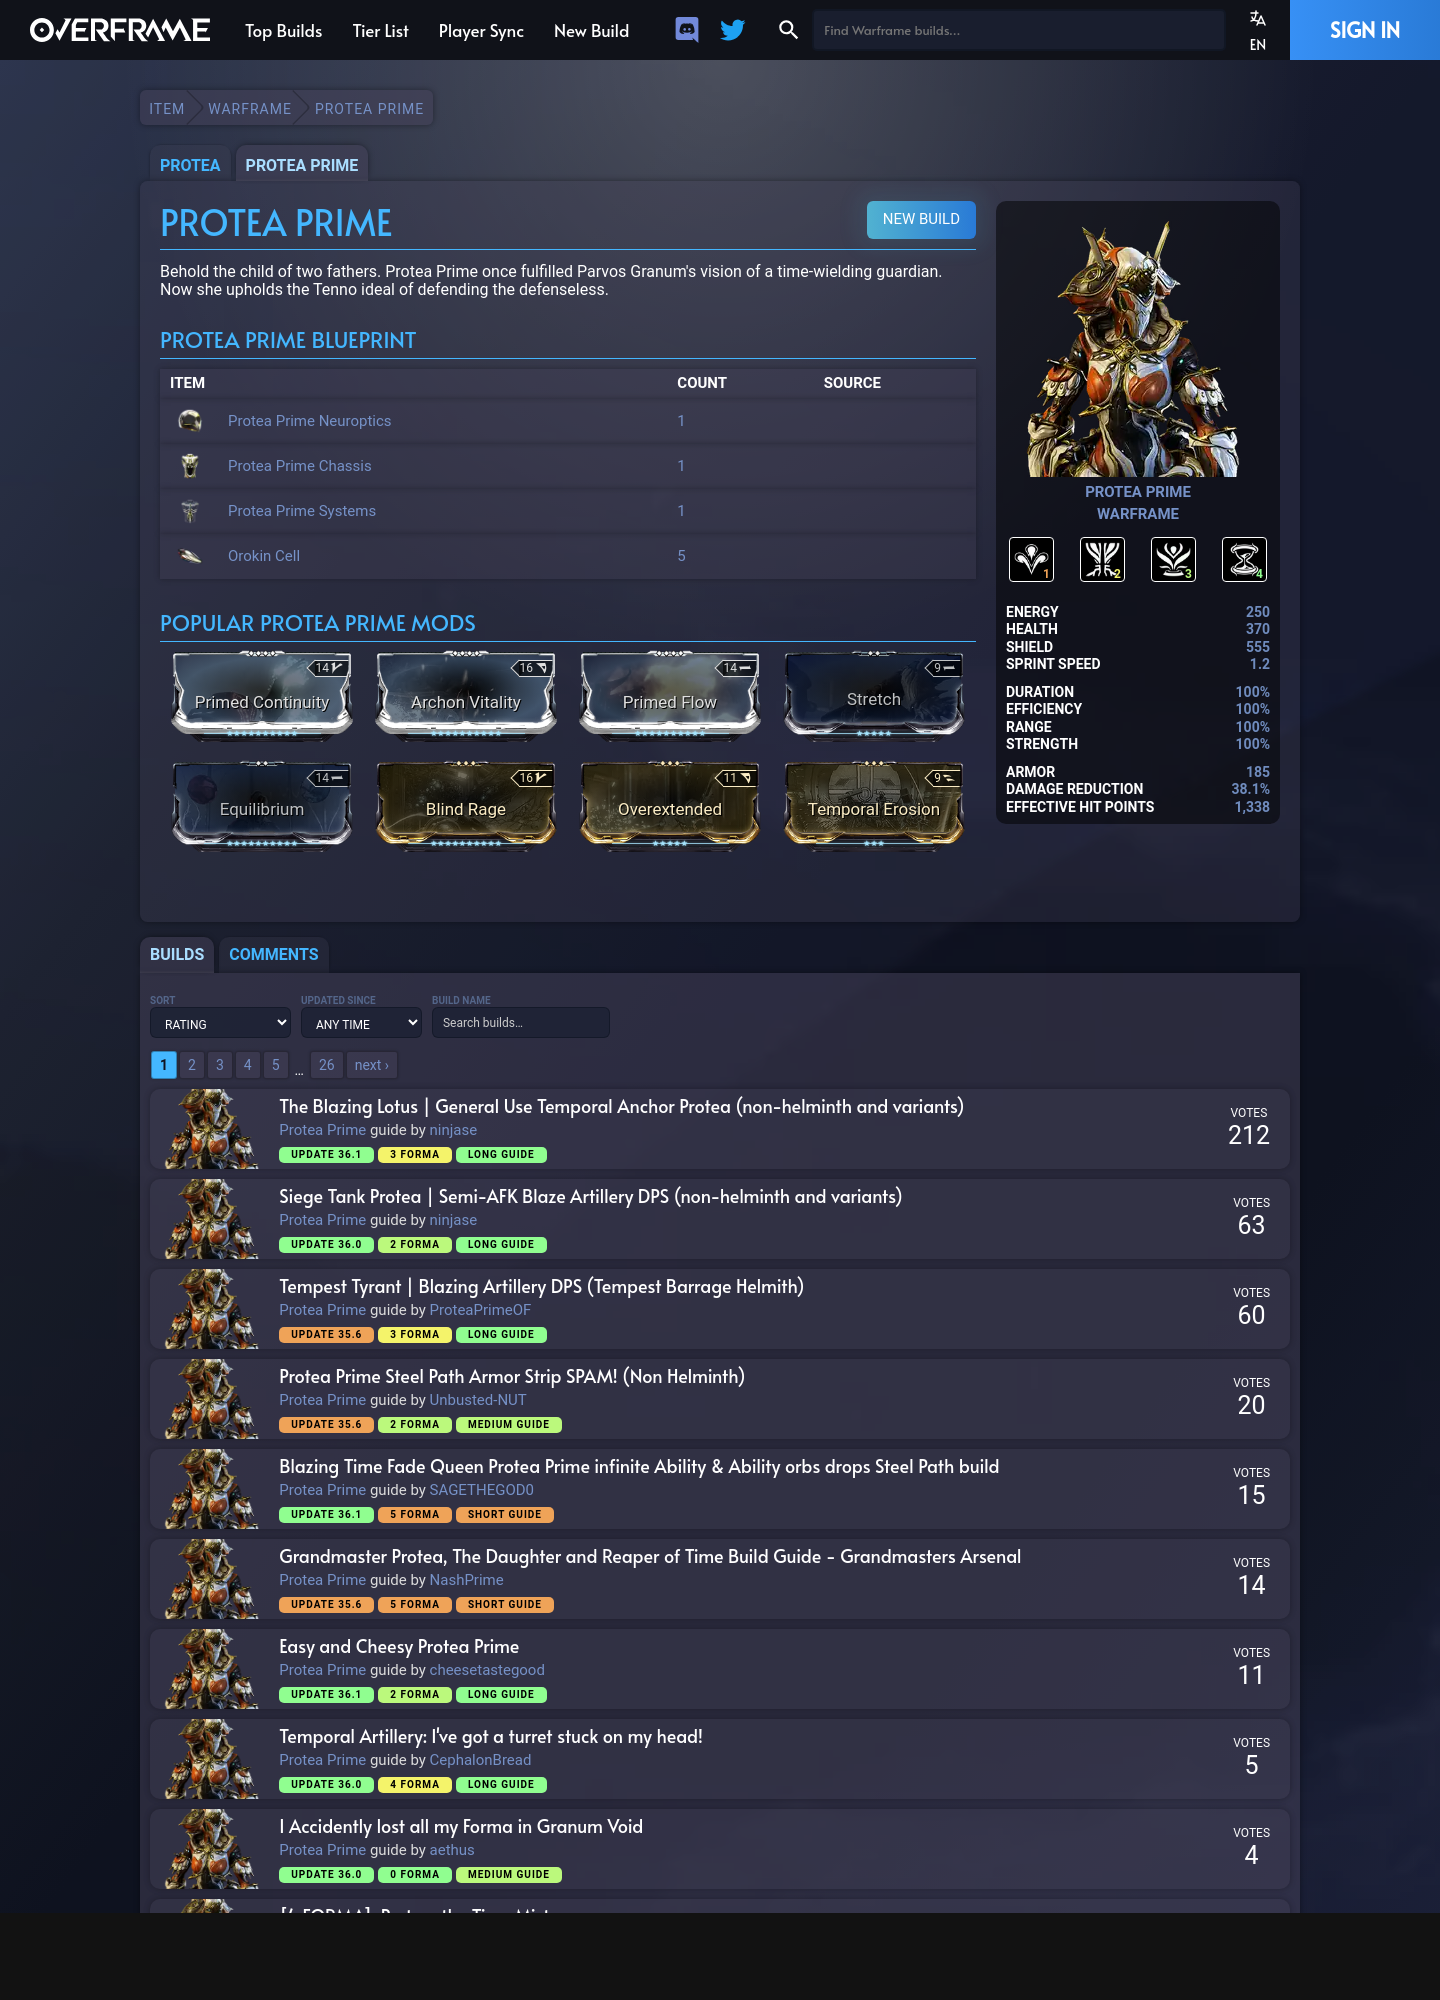Open the Twitter bird icon link
The height and width of the screenshot is (2000, 1440).
click(733, 30)
